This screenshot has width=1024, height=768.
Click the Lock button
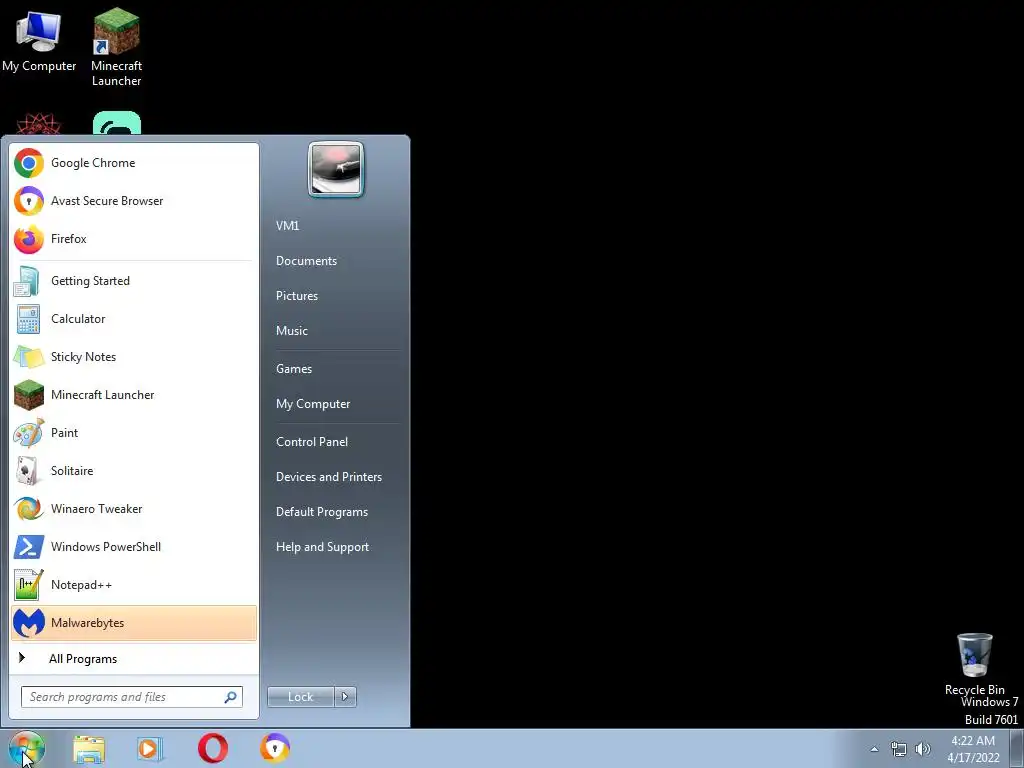click(x=300, y=697)
